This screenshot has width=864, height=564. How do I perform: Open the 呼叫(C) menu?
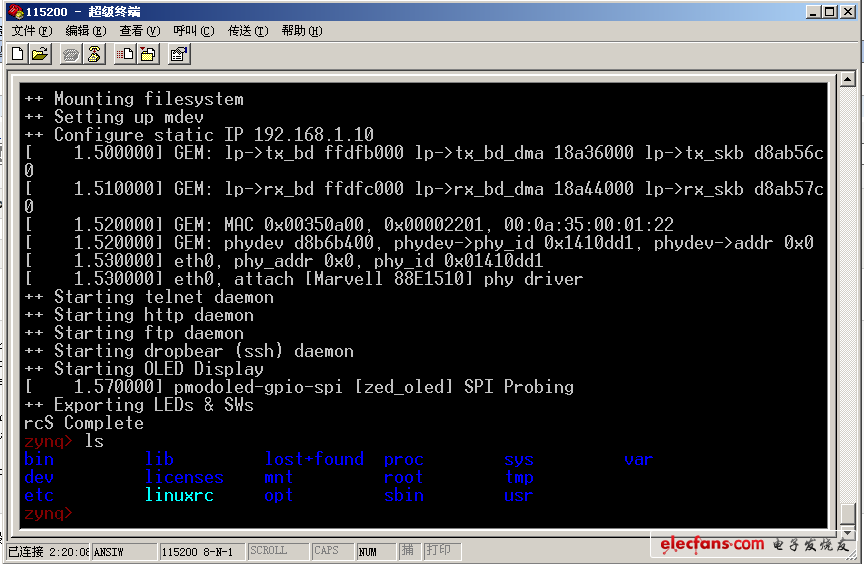[193, 31]
